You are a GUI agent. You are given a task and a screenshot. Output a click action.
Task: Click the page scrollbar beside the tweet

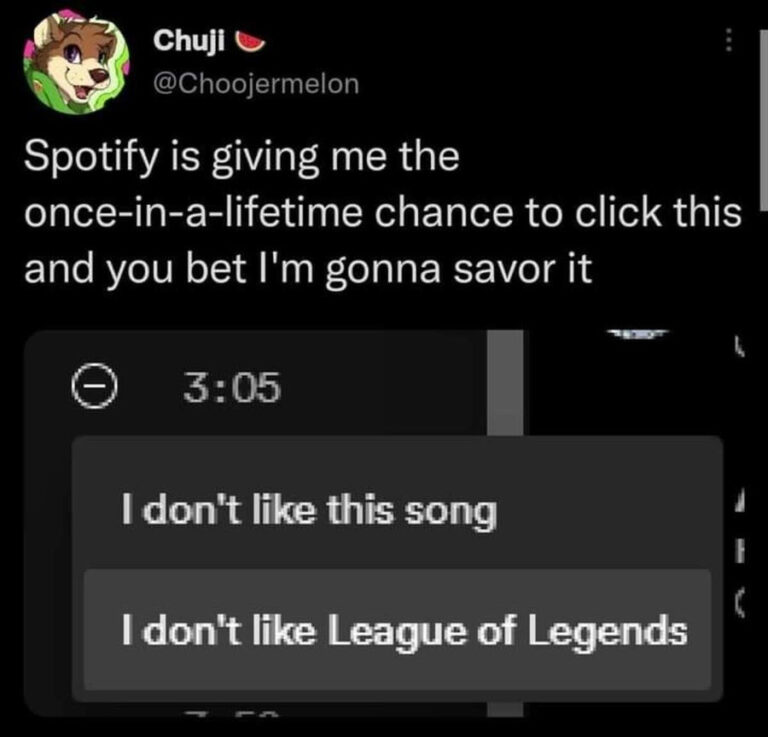764,120
